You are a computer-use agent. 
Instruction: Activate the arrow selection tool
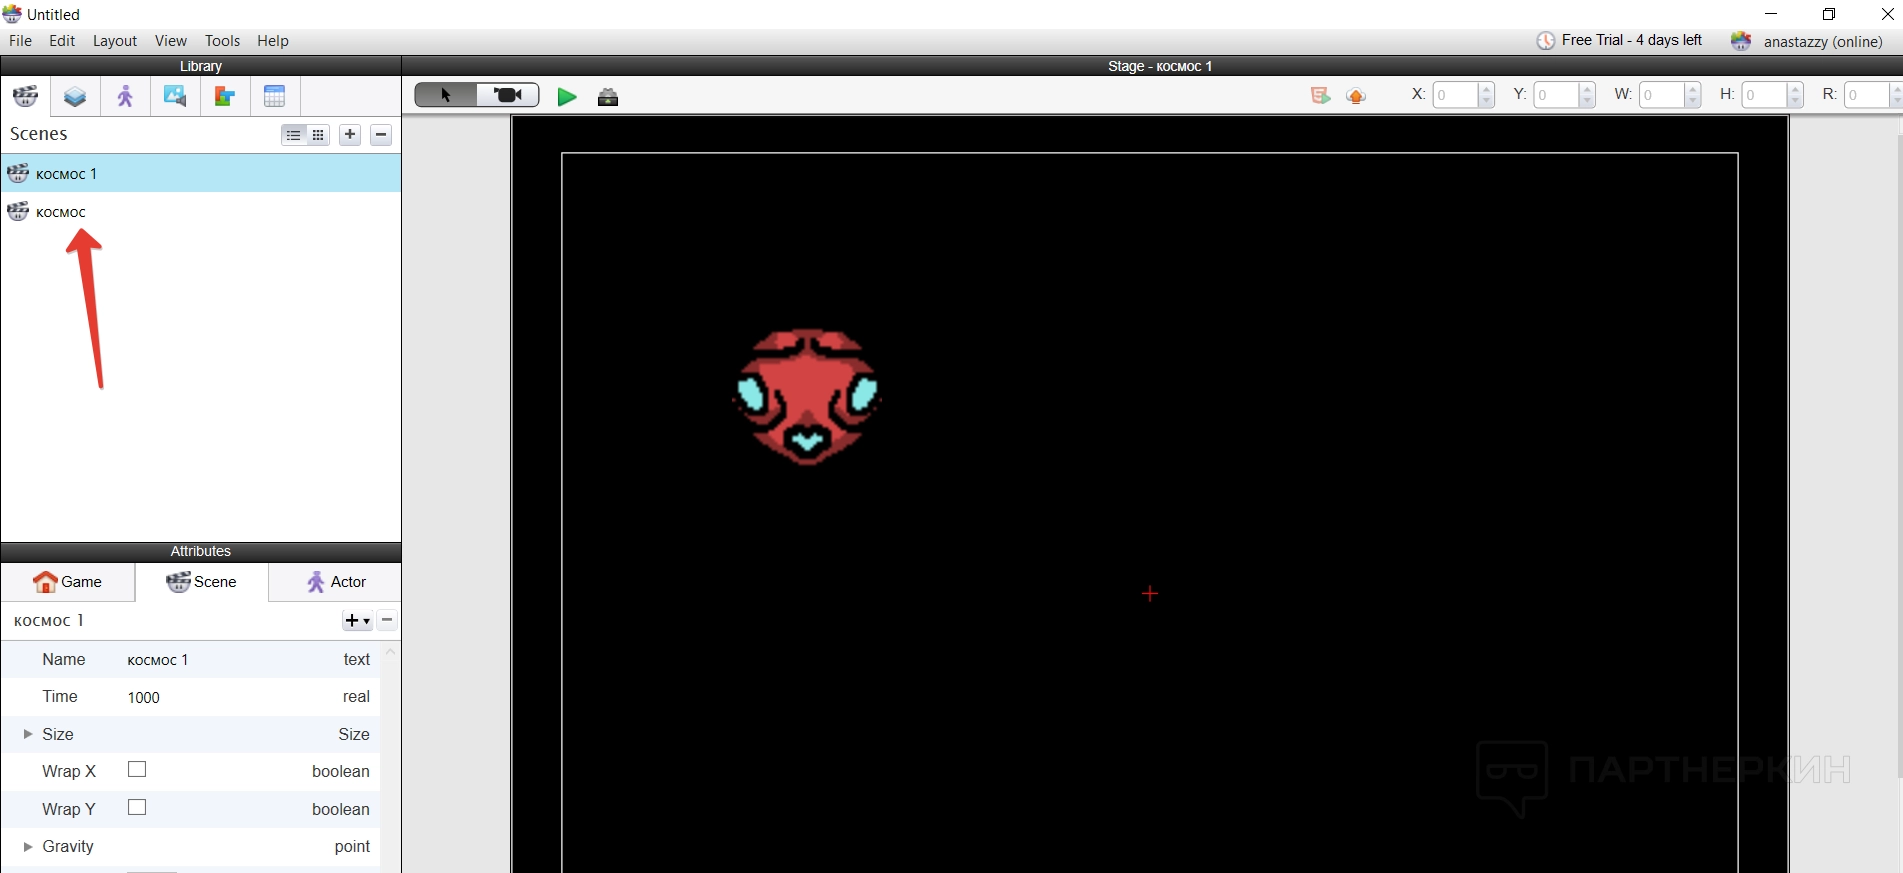click(446, 95)
